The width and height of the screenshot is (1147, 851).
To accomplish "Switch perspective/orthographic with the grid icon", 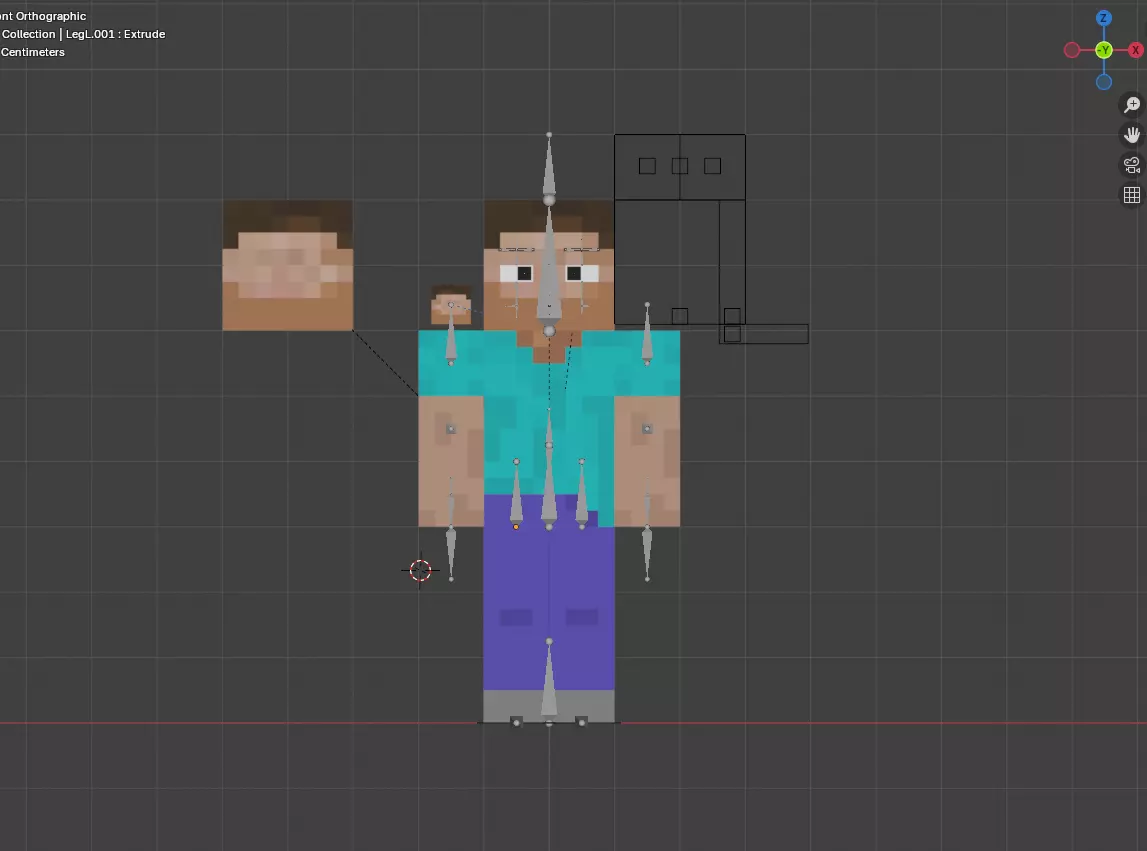I will (1132, 195).
